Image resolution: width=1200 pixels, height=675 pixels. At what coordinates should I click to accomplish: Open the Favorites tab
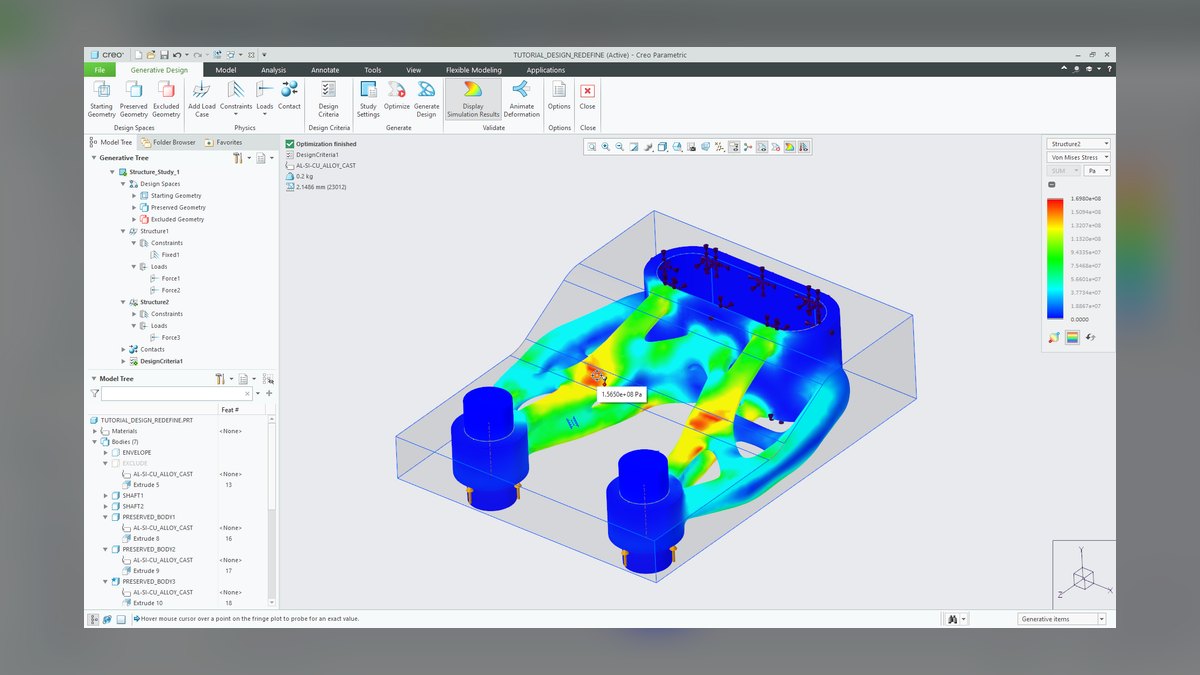click(x=224, y=142)
